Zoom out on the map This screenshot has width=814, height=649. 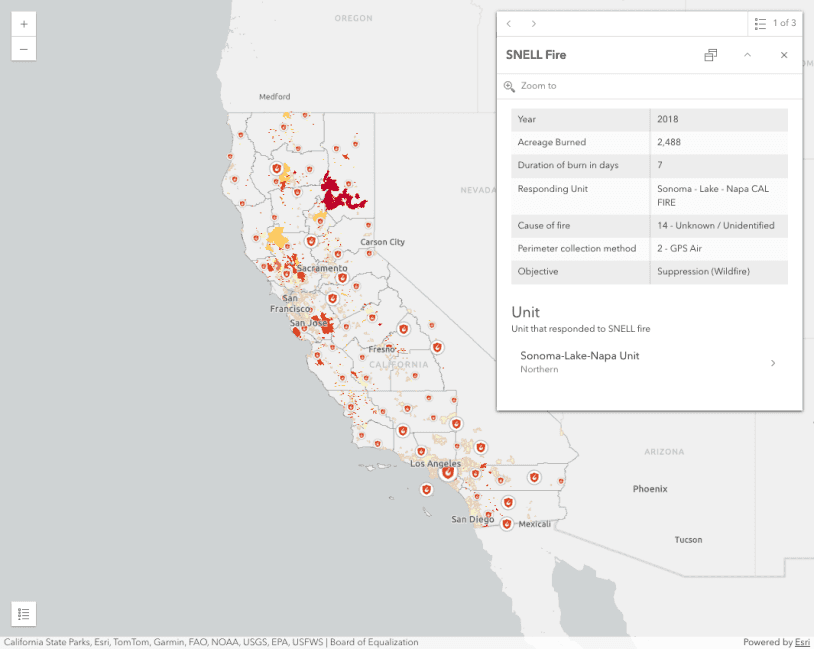(23, 48)
